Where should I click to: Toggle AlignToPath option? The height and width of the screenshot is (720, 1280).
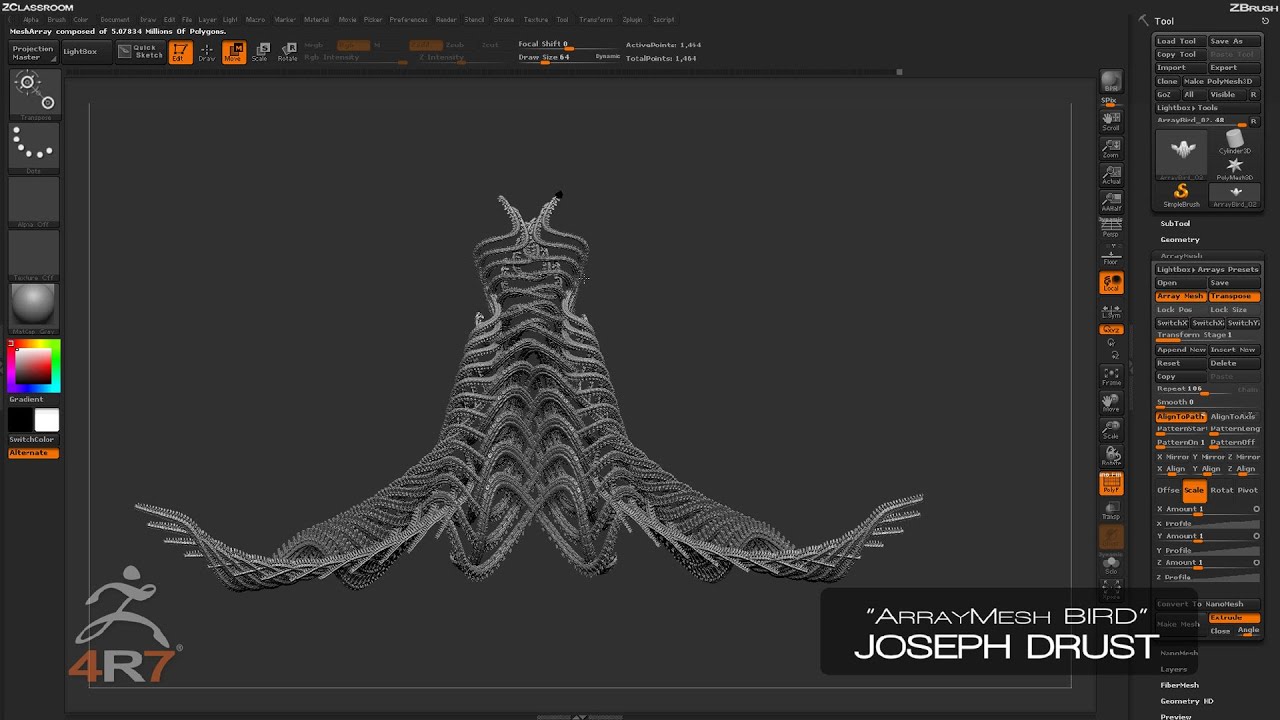(1181, 416)
